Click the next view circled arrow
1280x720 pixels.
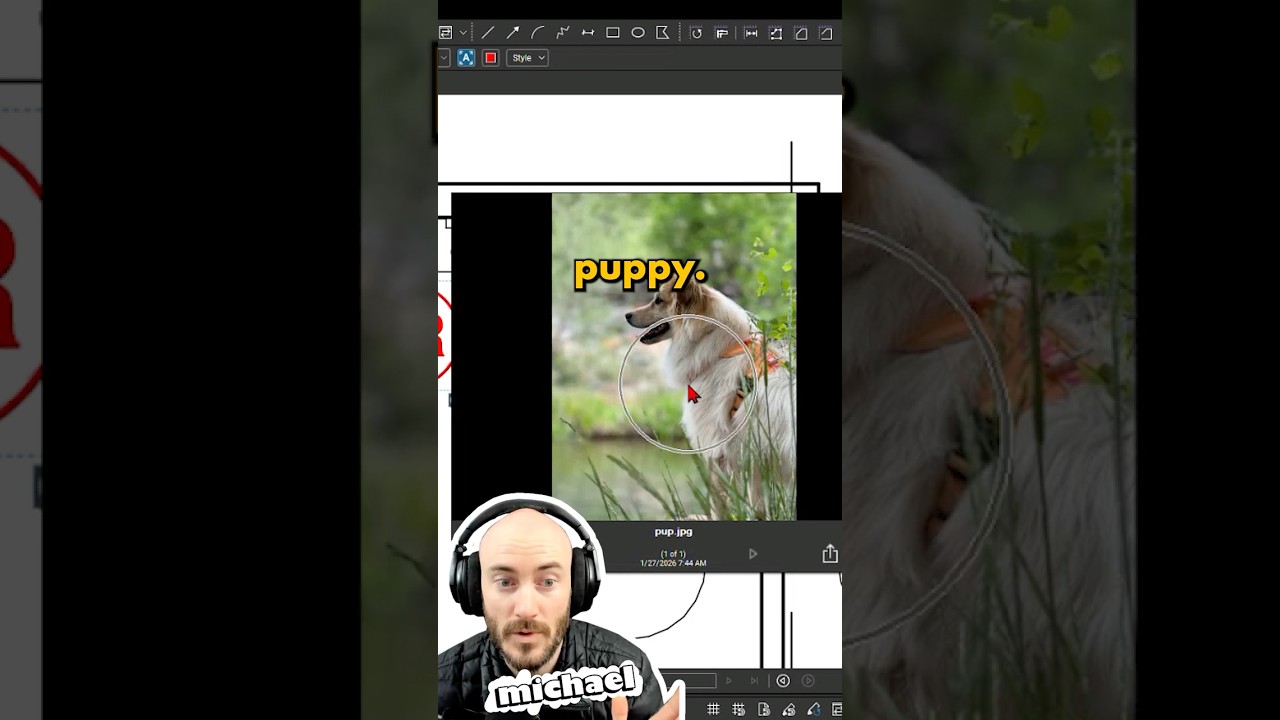pos(808,681)
